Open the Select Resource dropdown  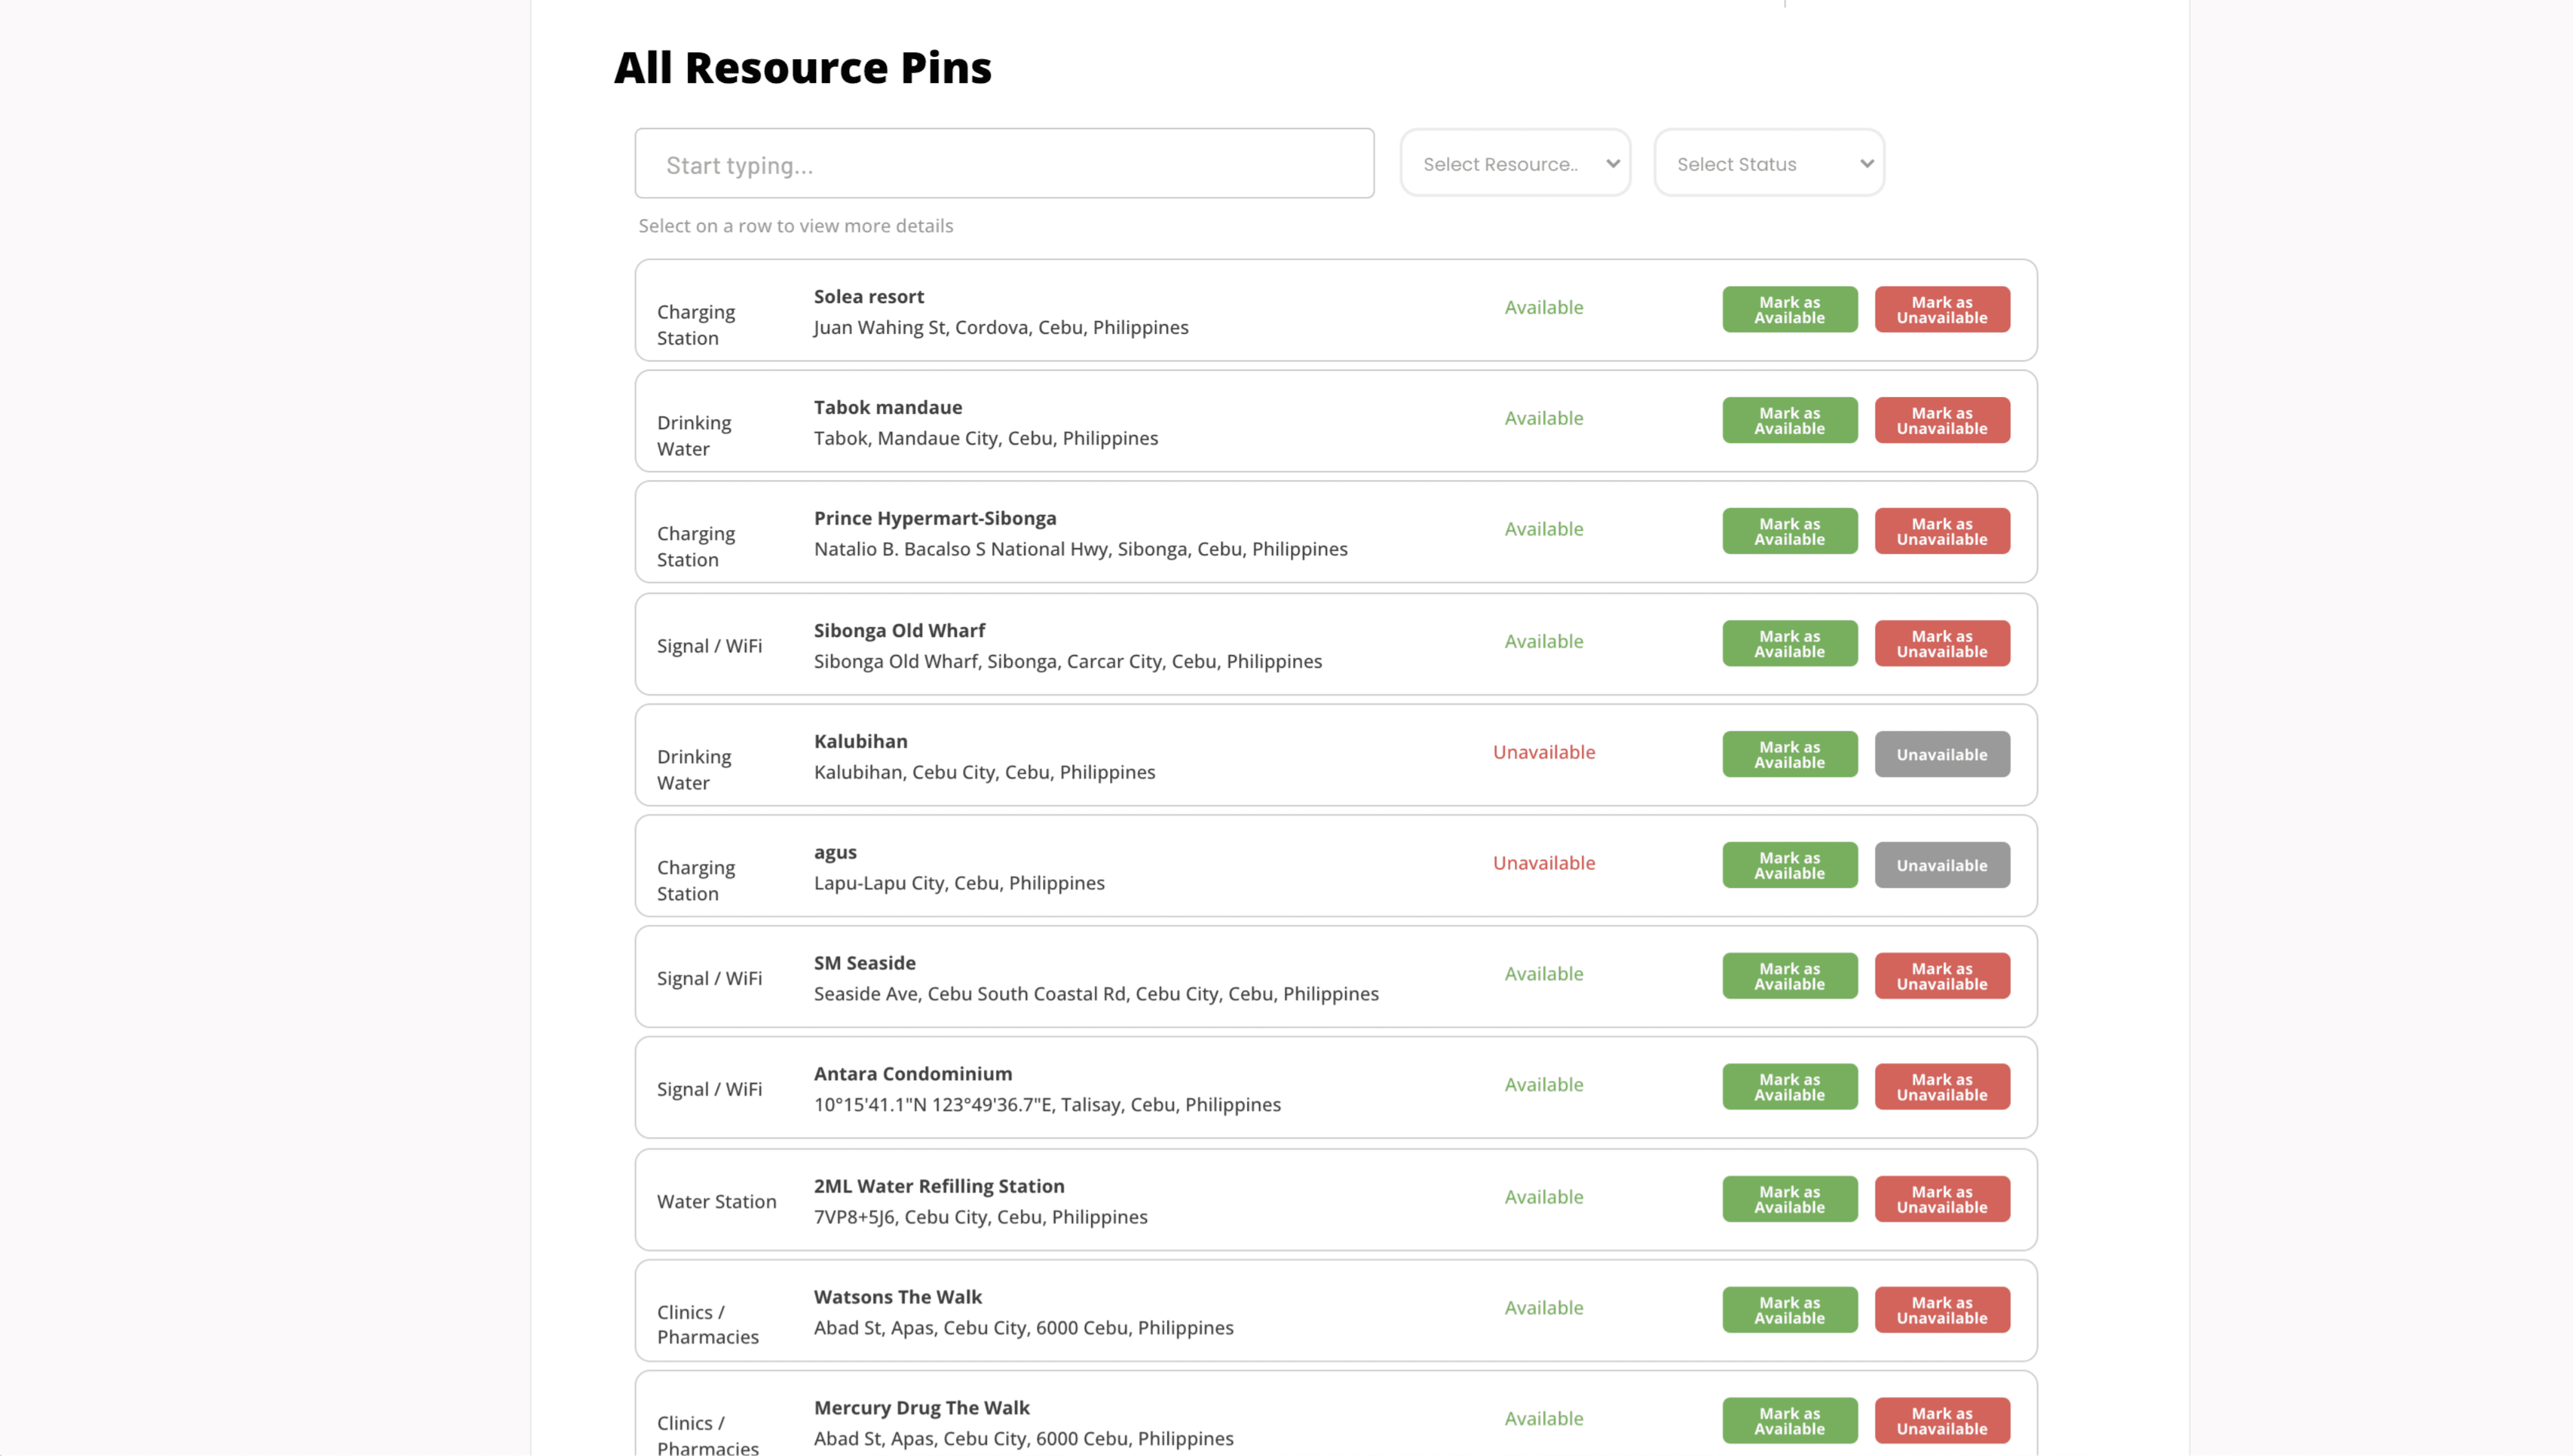[x=1514, y=164]
